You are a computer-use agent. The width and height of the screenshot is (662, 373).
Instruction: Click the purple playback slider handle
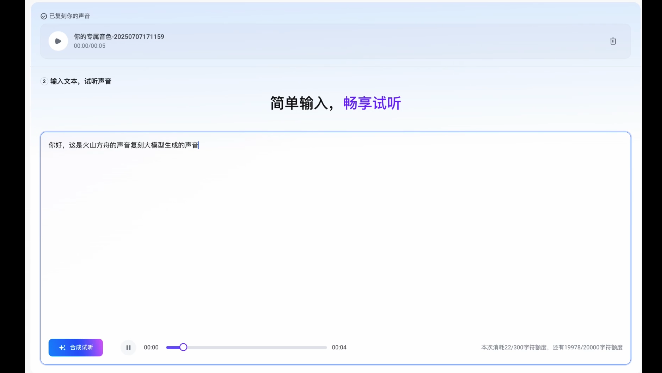point(183,347)
